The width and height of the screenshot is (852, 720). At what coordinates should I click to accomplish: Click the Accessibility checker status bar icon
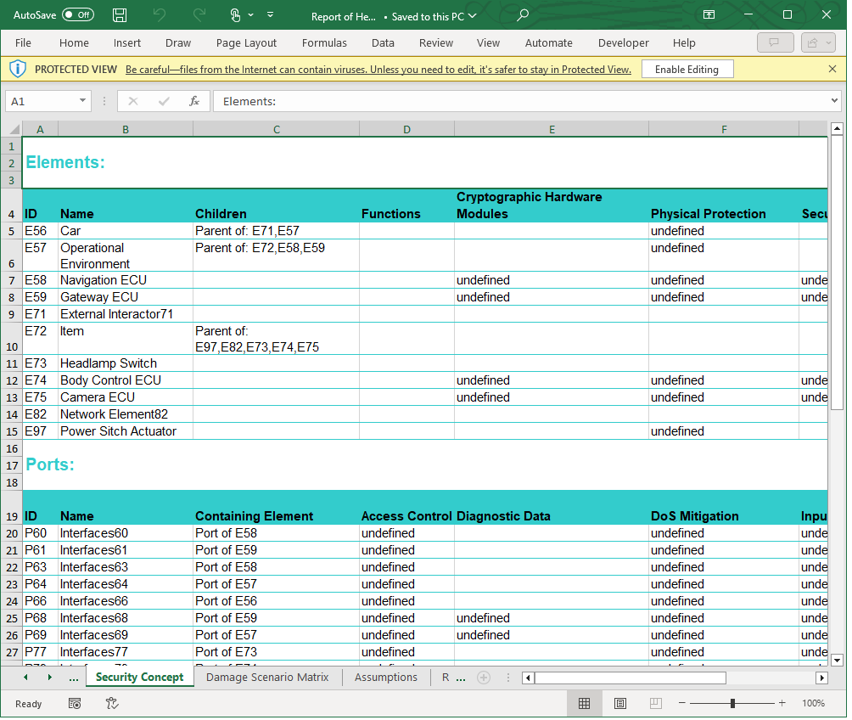[112, 703]
